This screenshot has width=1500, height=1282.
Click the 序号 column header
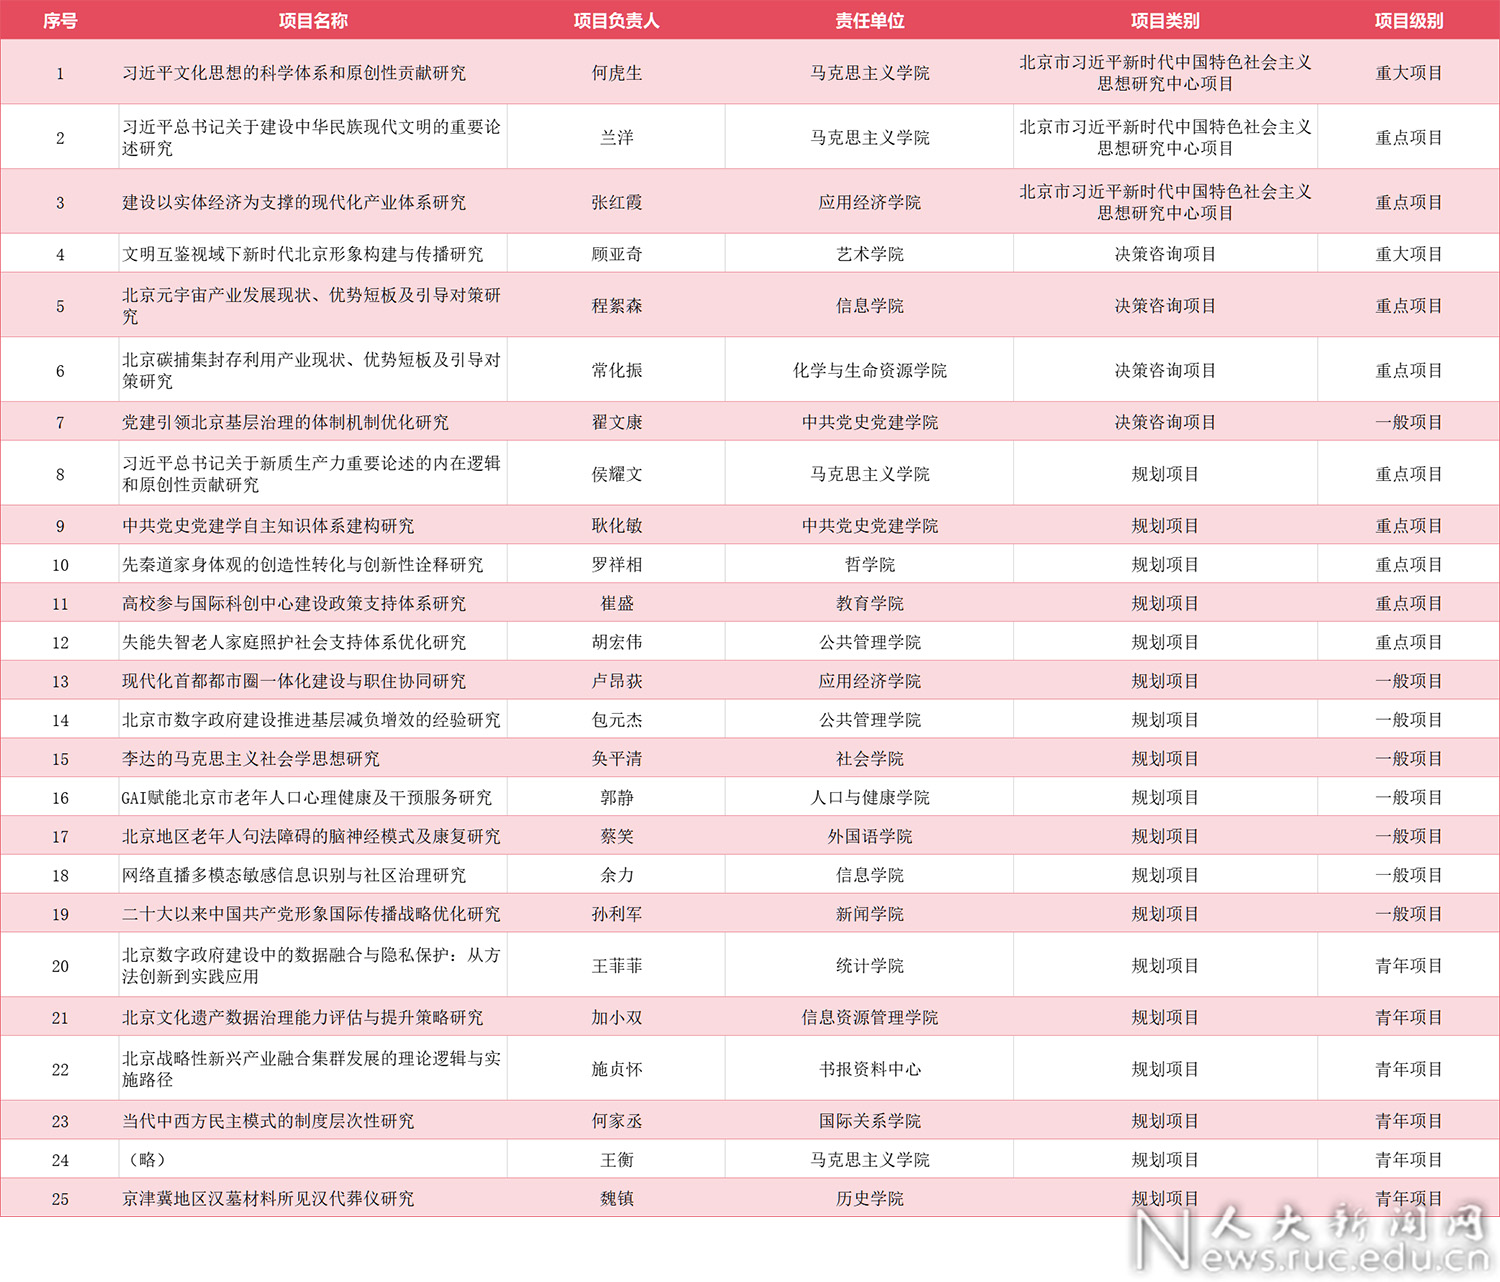pyautogui.click(x=60, y=21)
